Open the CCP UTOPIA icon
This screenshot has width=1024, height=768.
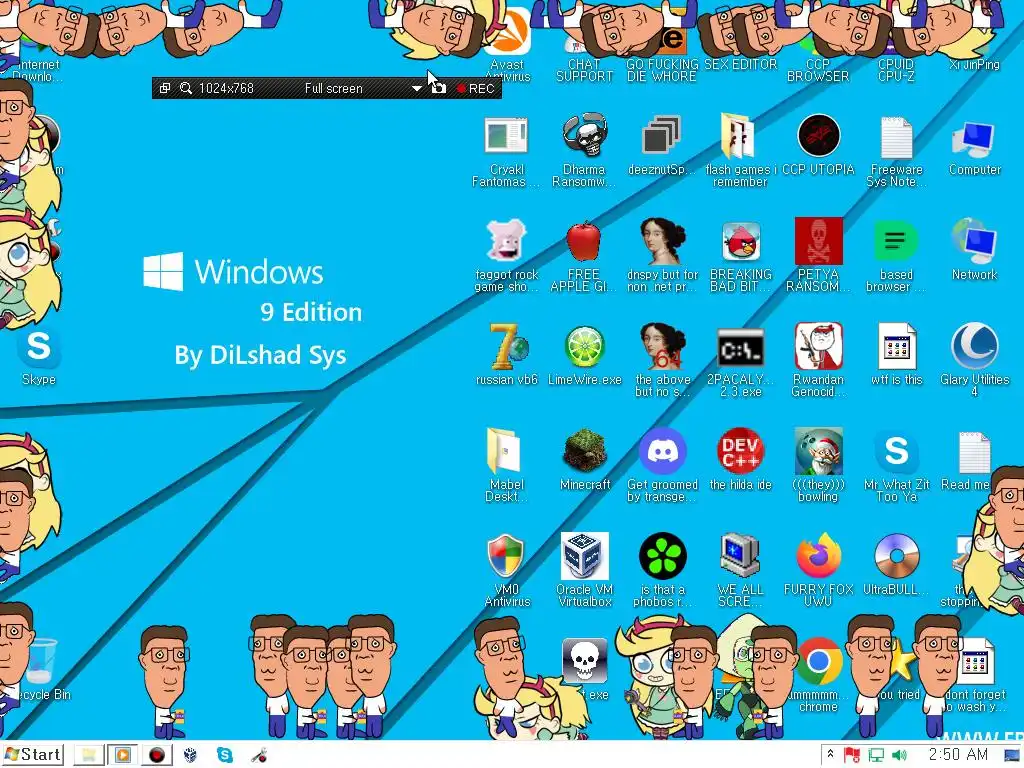click(818, 135)
